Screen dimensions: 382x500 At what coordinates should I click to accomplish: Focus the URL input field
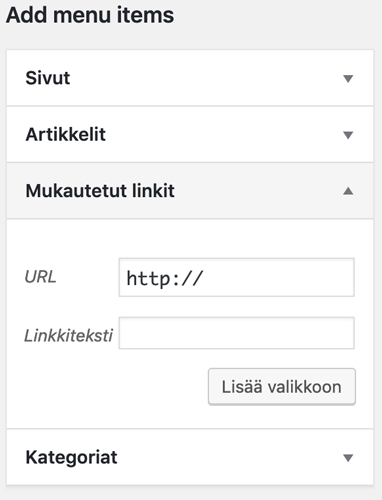point(237,277)
